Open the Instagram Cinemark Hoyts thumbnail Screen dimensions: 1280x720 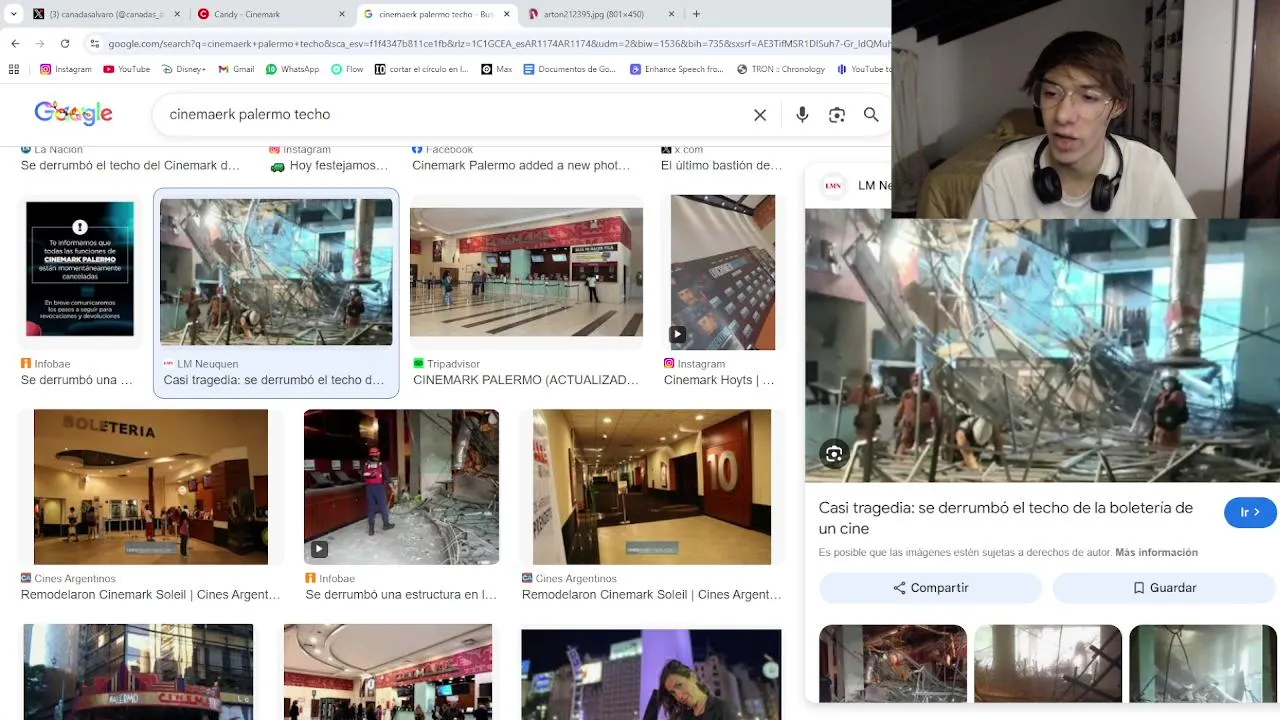[x=723, y=272]
